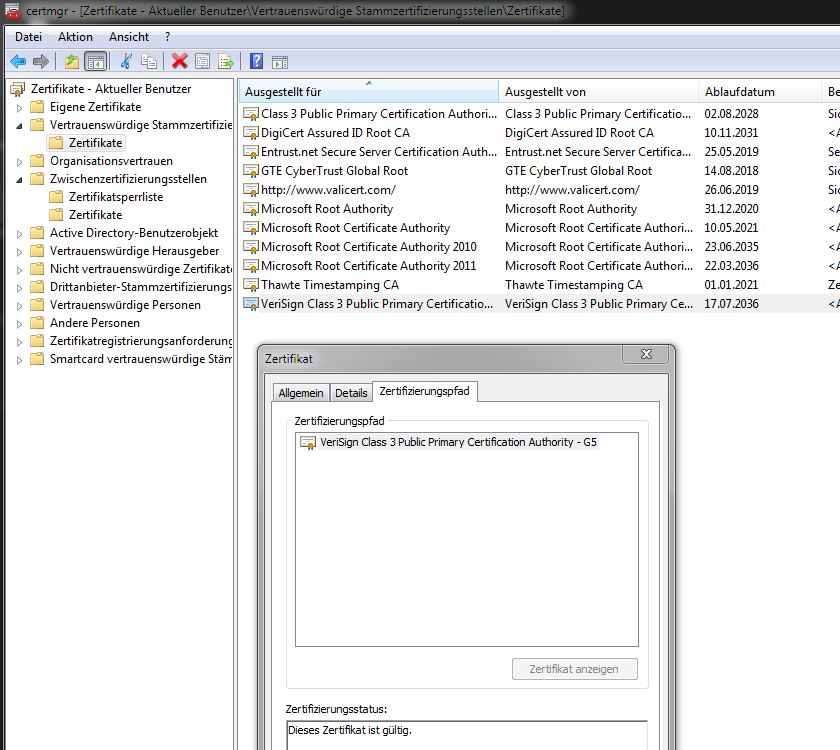Open the Datei menu
The width and height of the screenshot is (840, 750).
coord(28,37)
